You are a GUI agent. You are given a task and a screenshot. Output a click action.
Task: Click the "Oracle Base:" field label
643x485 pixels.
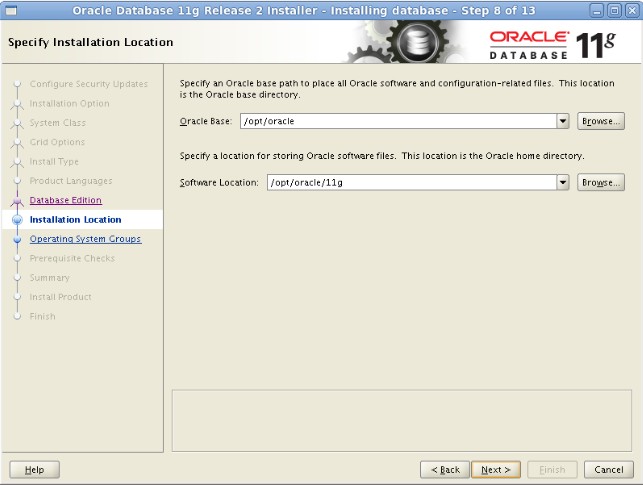pyautogui.click(x=206, y=121)
